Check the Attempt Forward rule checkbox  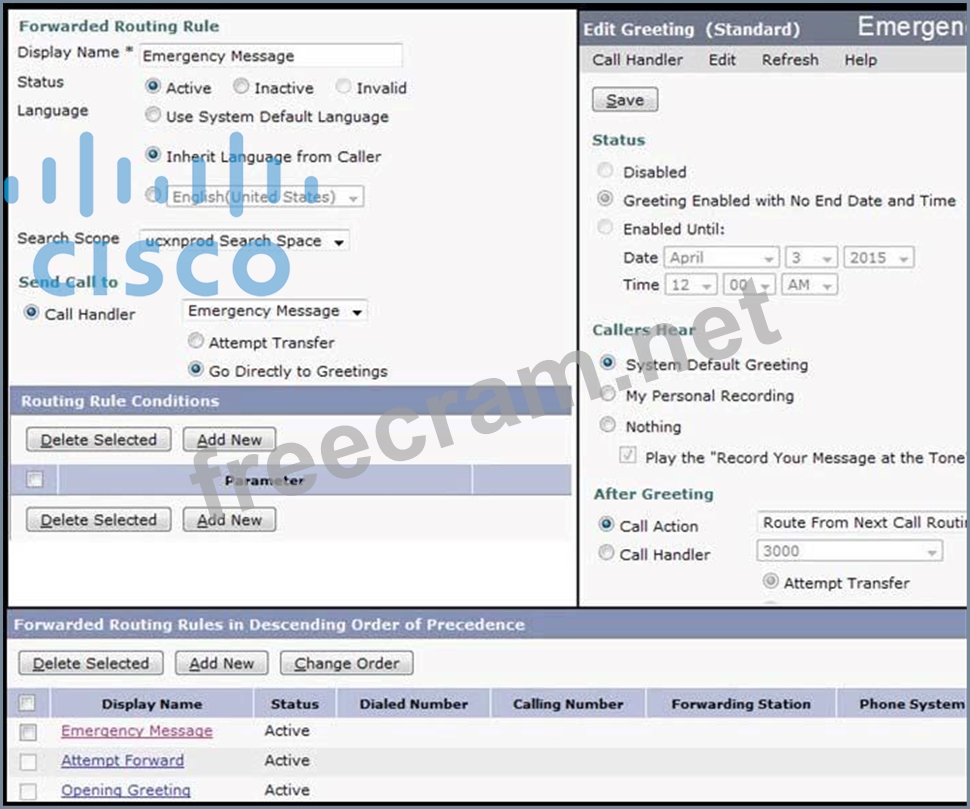tap(28, 761)
